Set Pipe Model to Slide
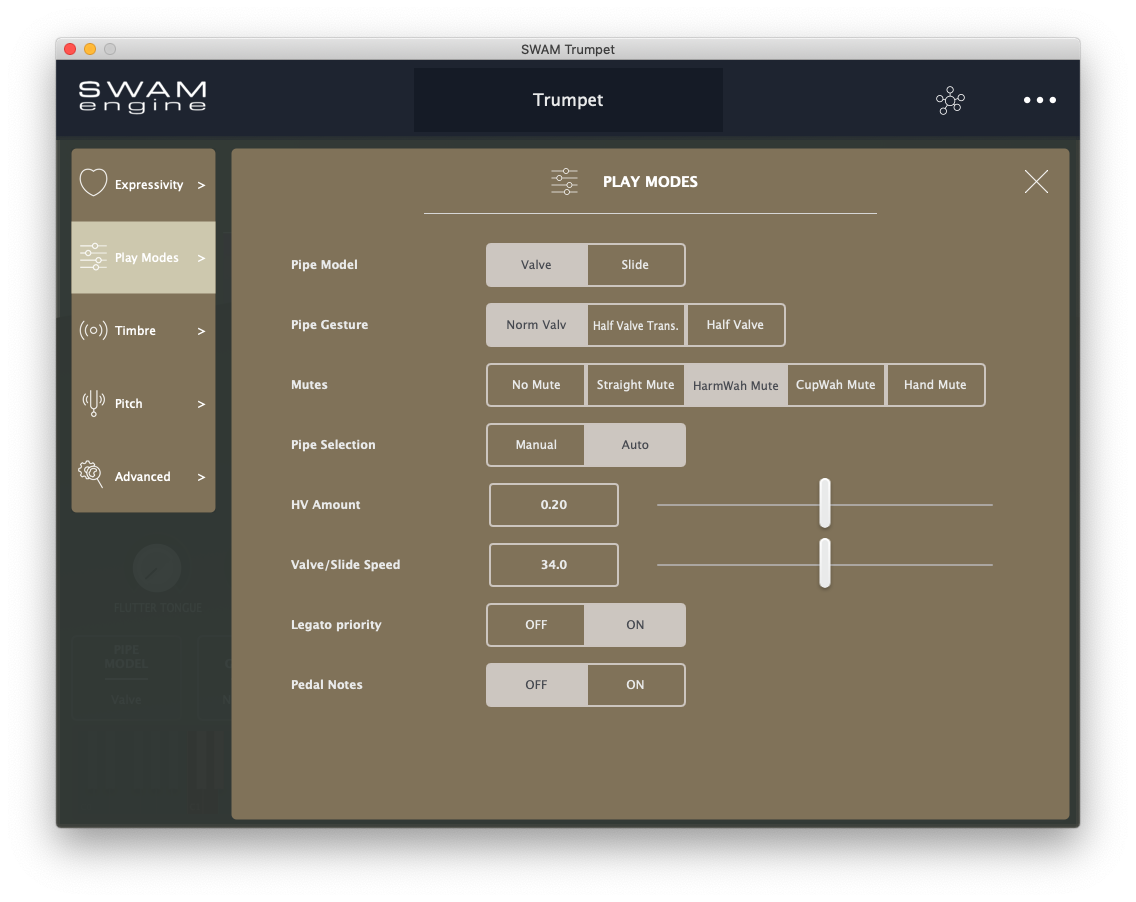 tap(635, 265)
